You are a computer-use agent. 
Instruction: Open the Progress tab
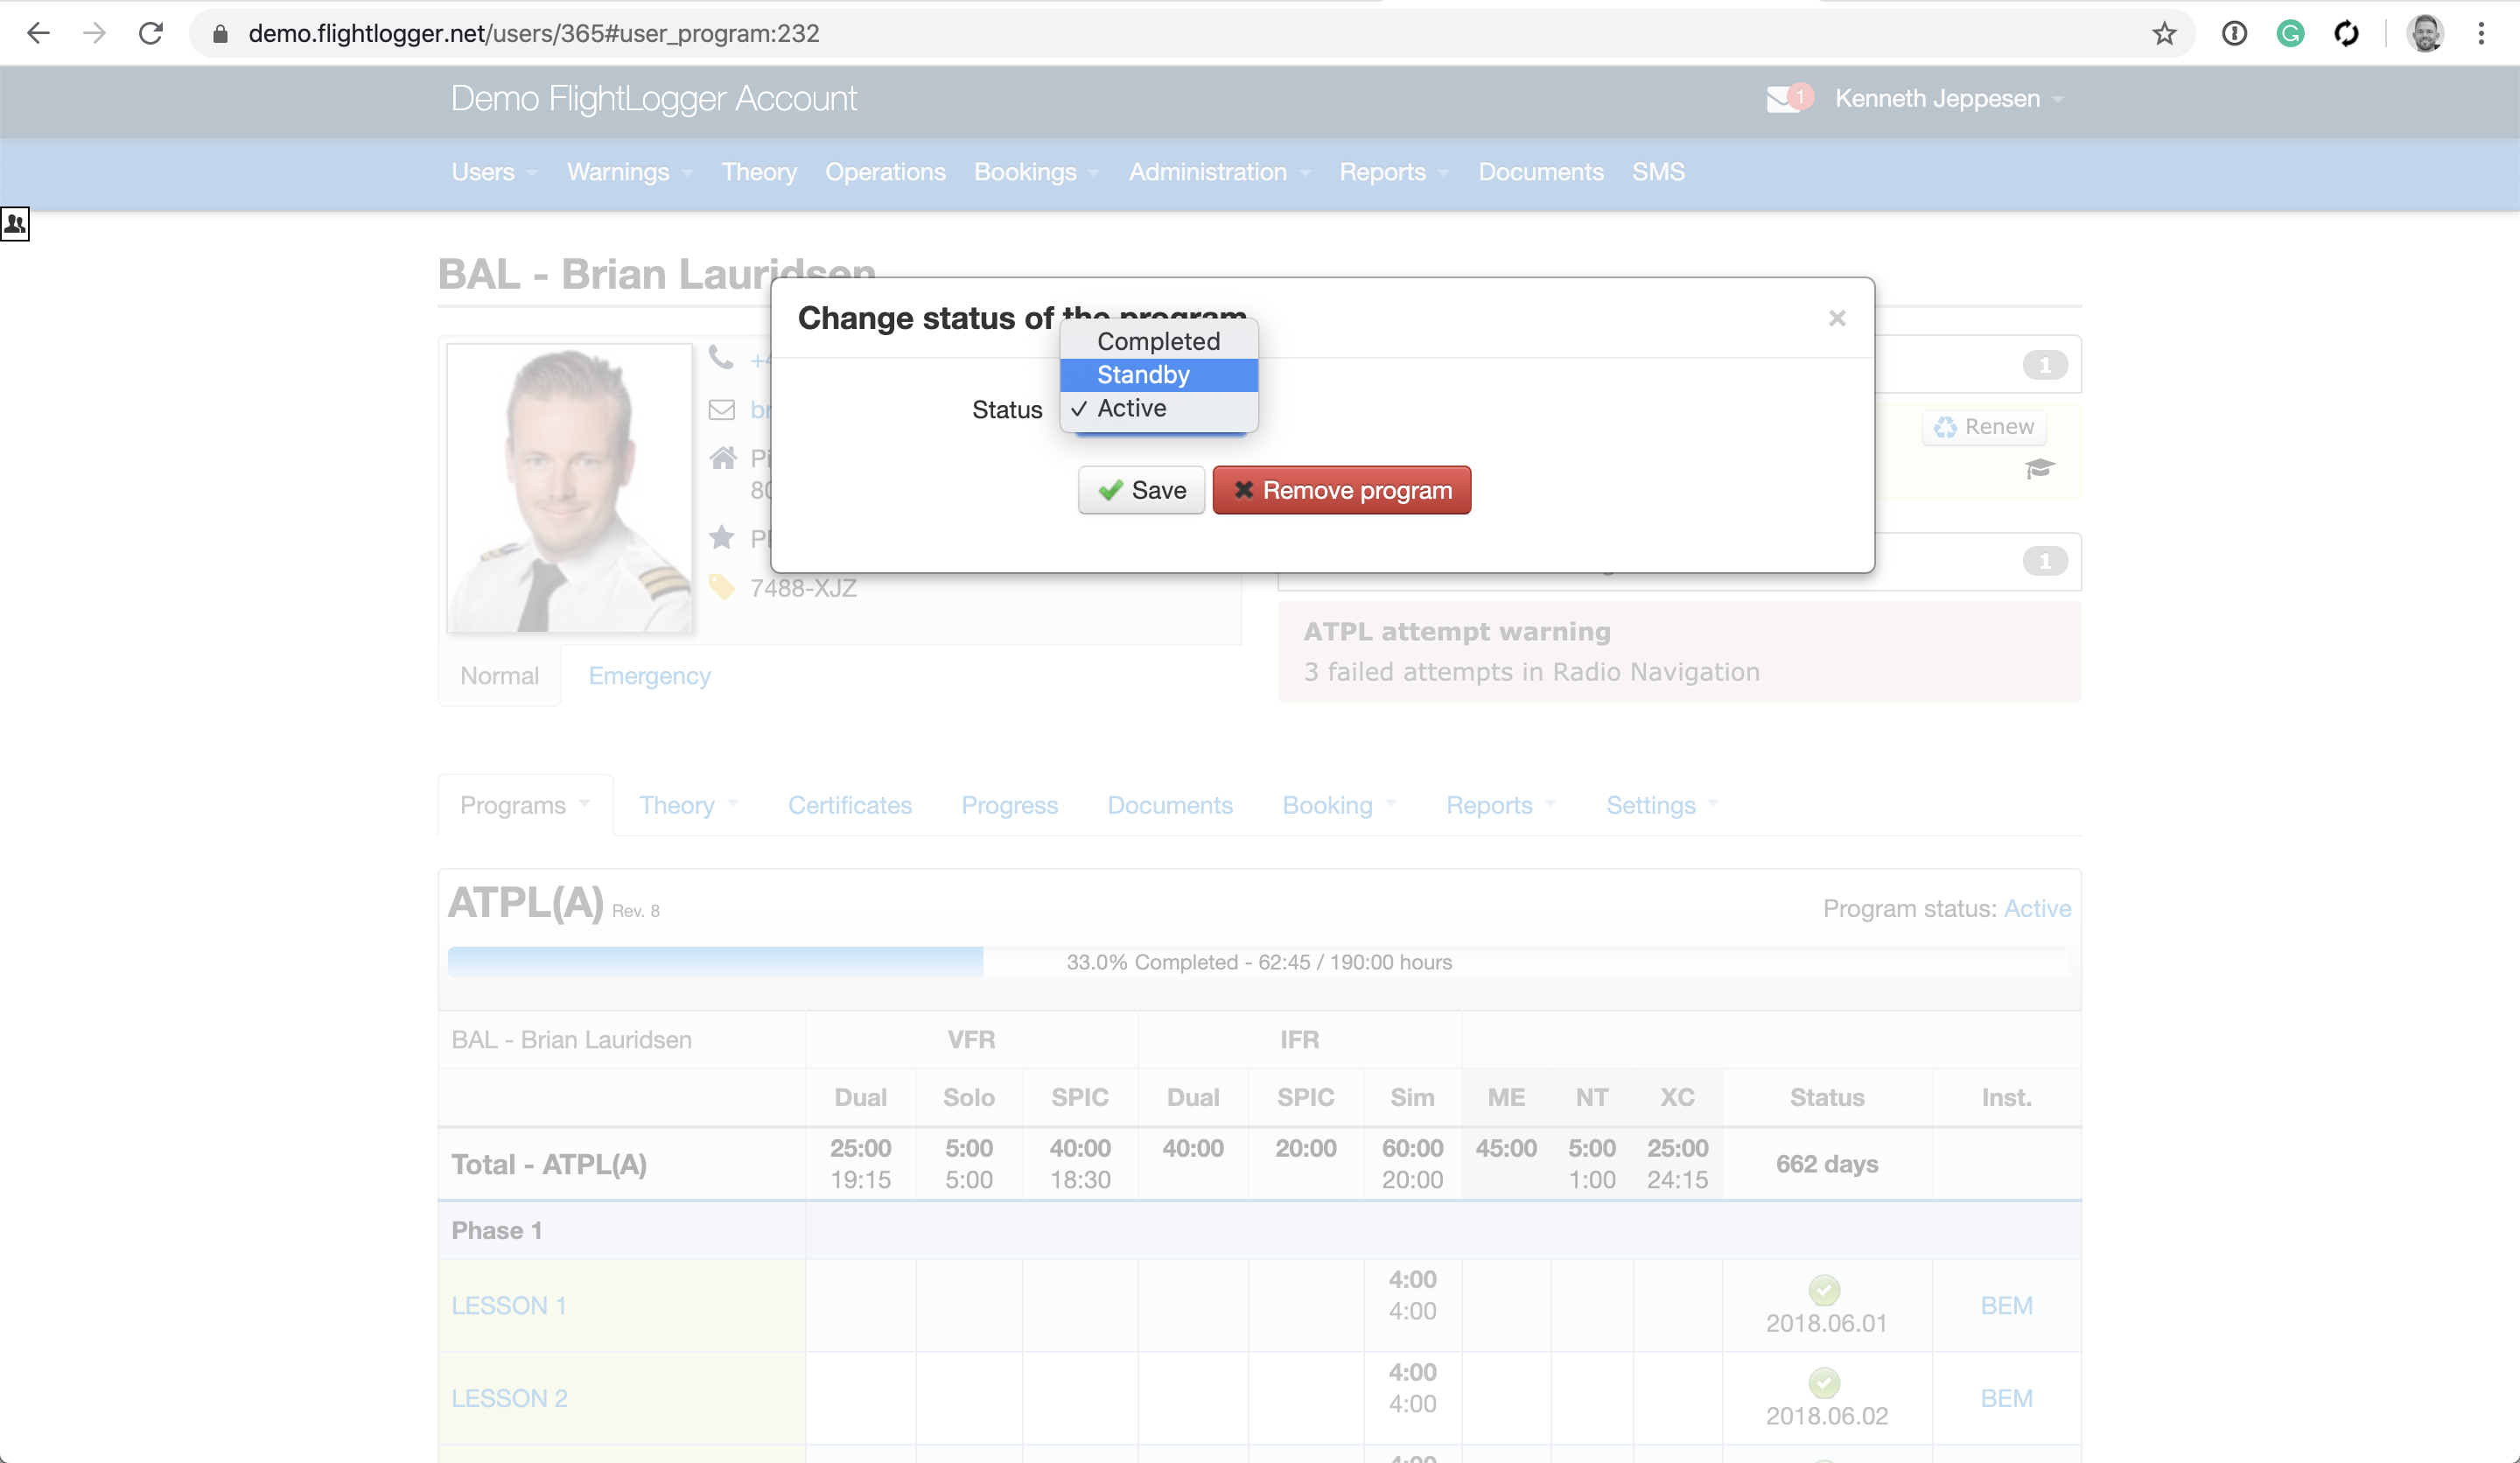tap(1009, 805)
